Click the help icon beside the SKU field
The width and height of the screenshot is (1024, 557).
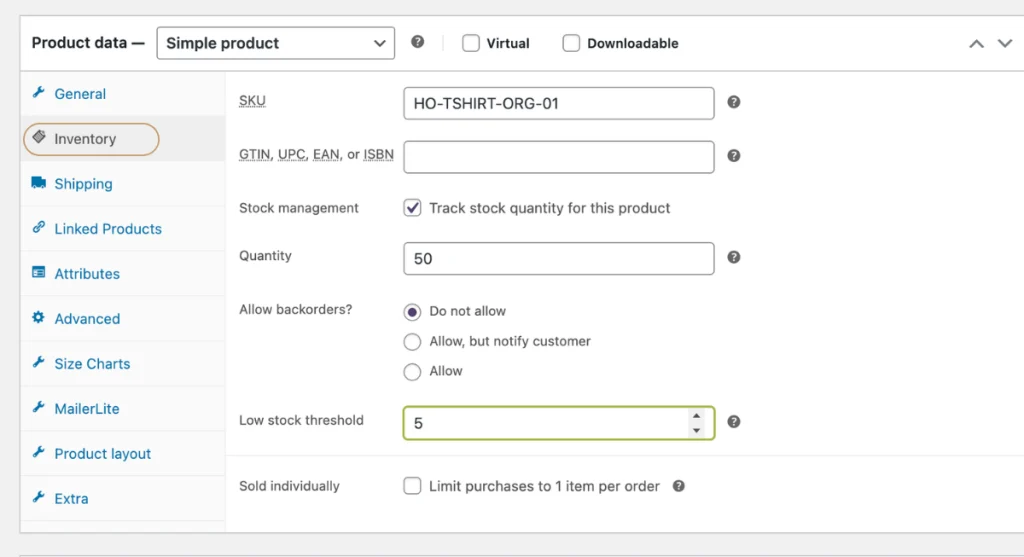point(733,103)
